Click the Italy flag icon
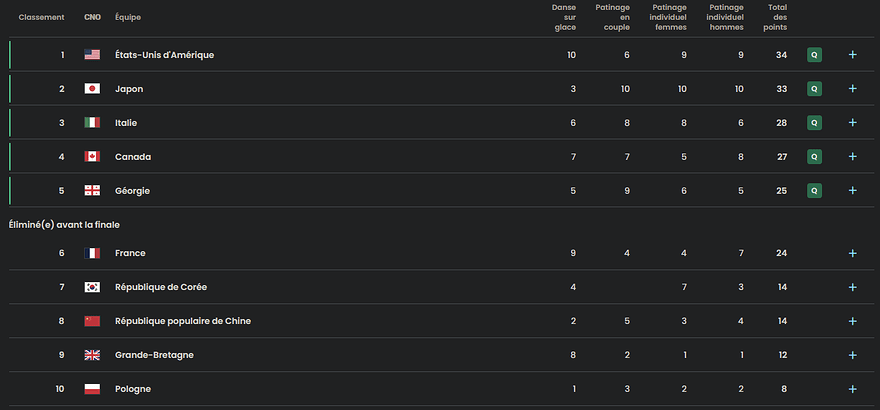 (x=92, y=123)
